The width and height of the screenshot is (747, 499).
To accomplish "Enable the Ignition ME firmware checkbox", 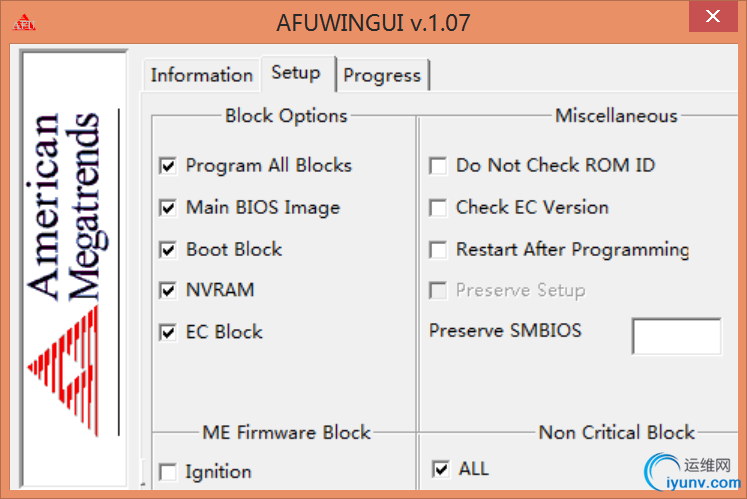I will [x=168, y=472].
